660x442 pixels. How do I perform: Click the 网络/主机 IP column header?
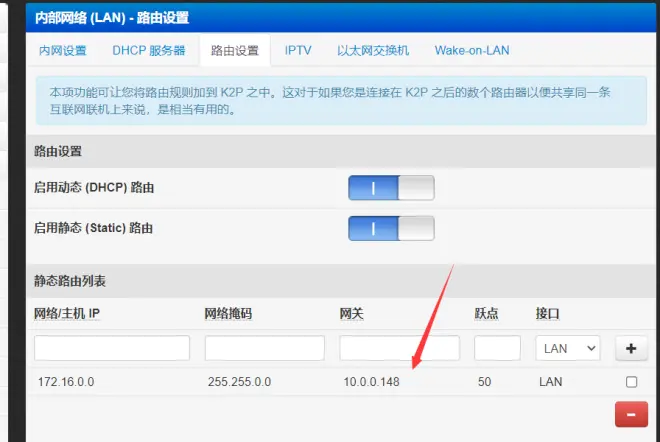coord(67,314)
